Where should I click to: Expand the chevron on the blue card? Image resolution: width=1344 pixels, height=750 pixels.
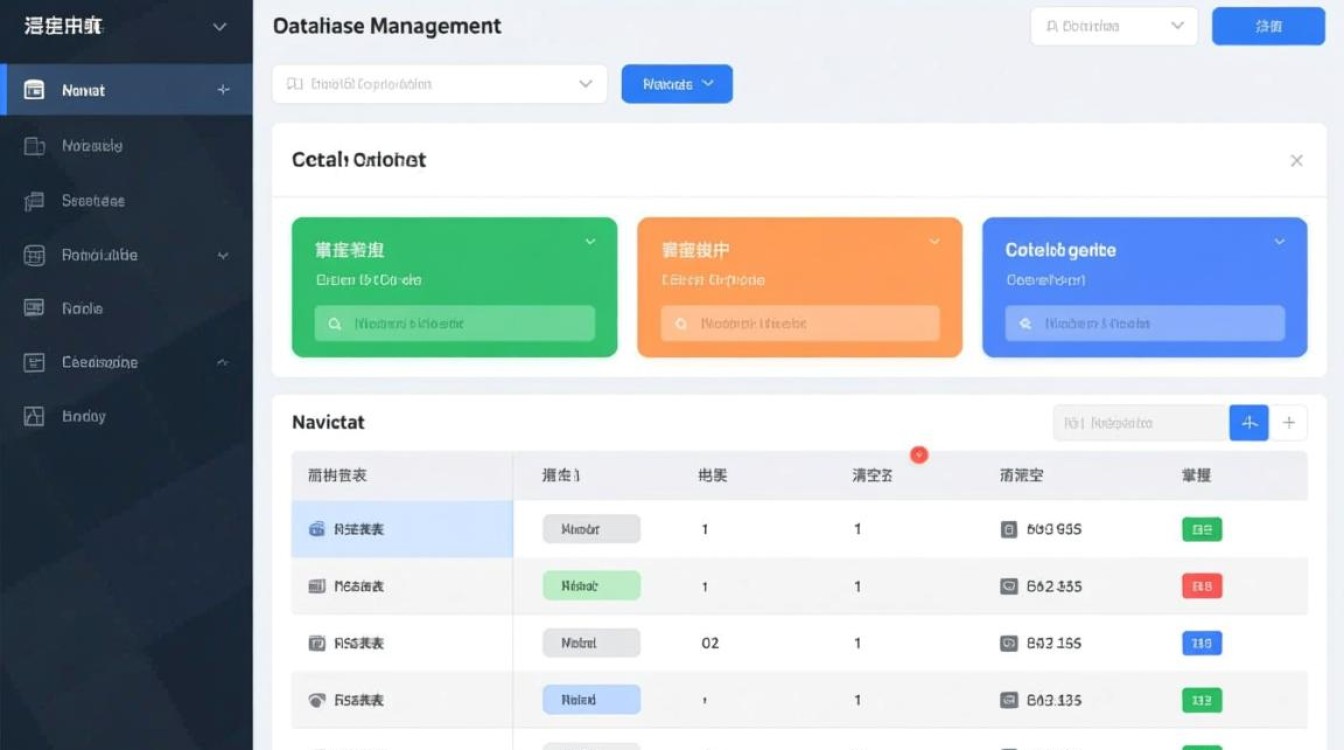pyautogui.click(x=1280, y=242)
